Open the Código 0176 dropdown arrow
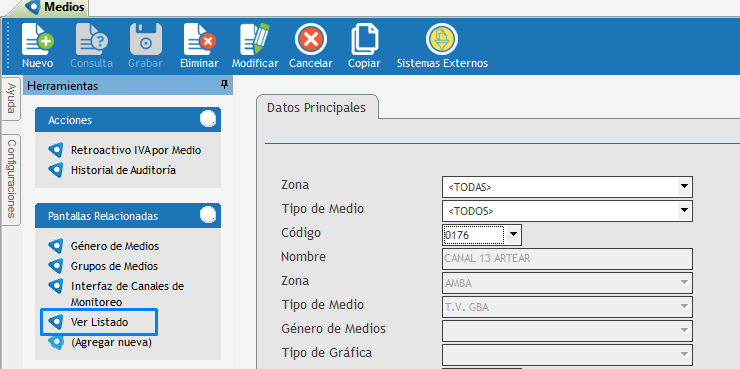The image size is (740, 369). click(513, 235)
